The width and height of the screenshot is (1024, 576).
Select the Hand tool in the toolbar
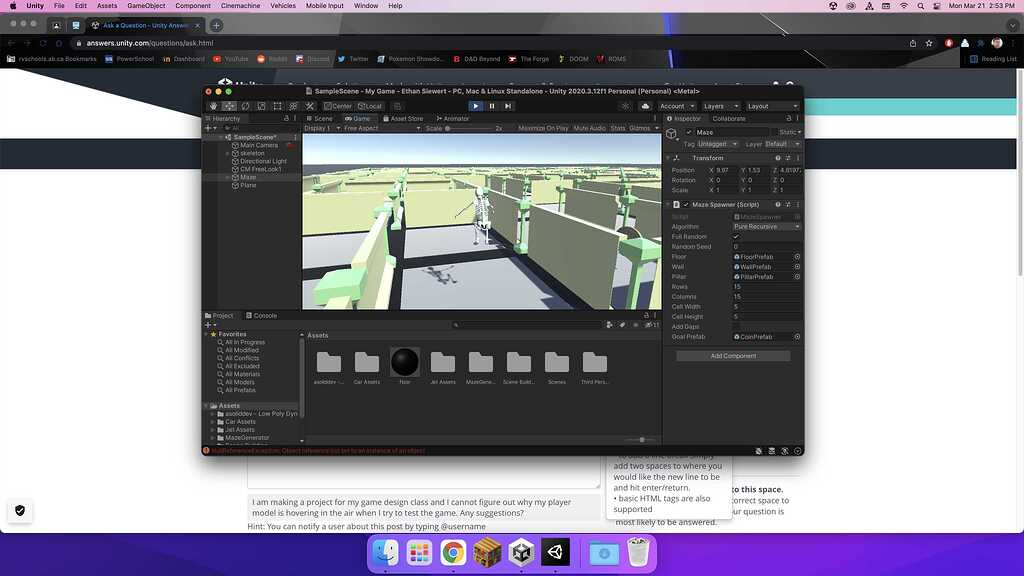pos(213,106)
